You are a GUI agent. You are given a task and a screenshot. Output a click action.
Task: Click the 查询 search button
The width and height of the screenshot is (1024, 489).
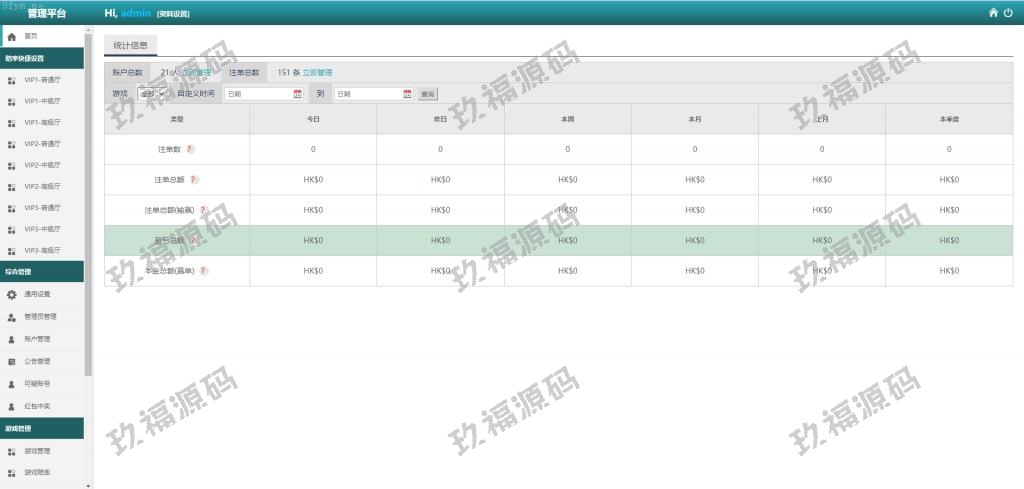427,94
